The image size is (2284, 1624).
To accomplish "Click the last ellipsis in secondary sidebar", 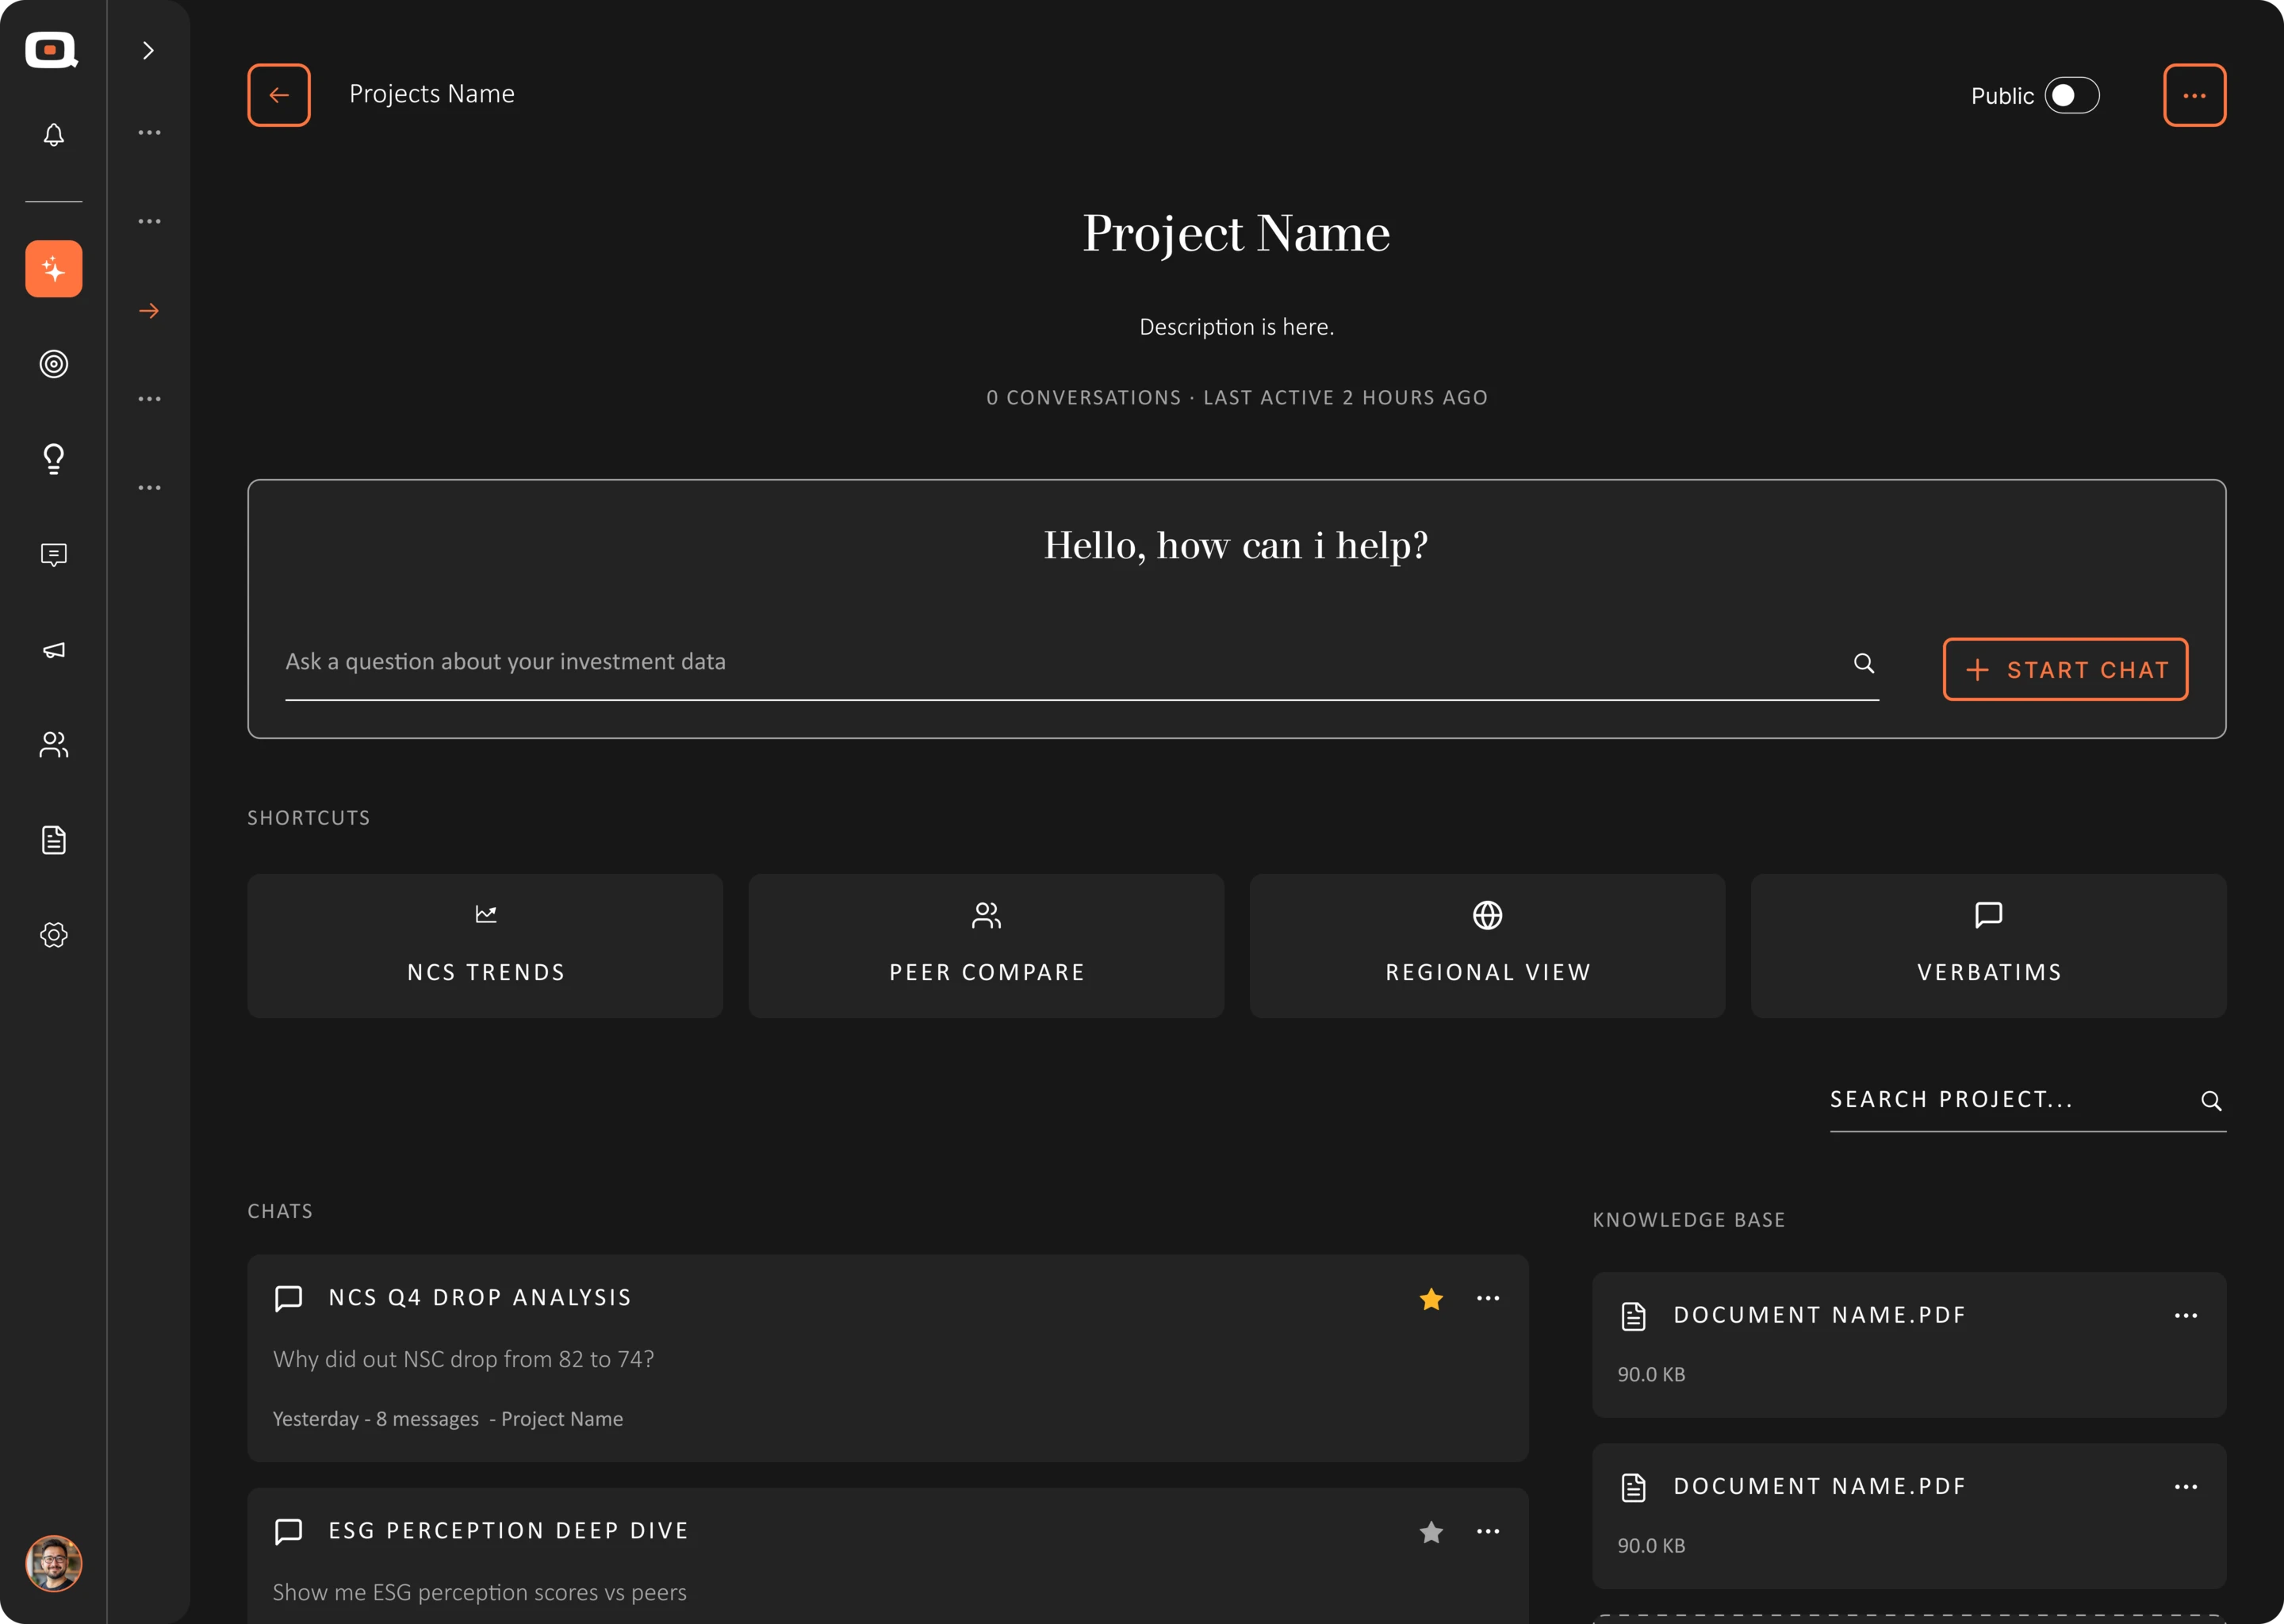I will [x=149, y=488].
